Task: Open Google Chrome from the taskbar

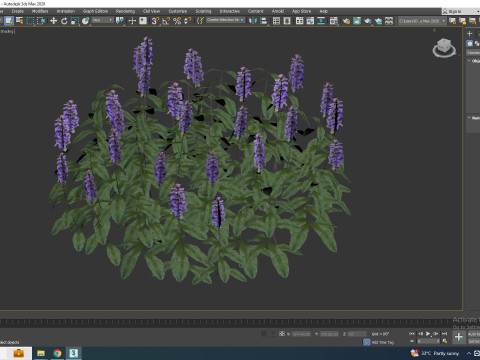Action: tap(57, 353)
